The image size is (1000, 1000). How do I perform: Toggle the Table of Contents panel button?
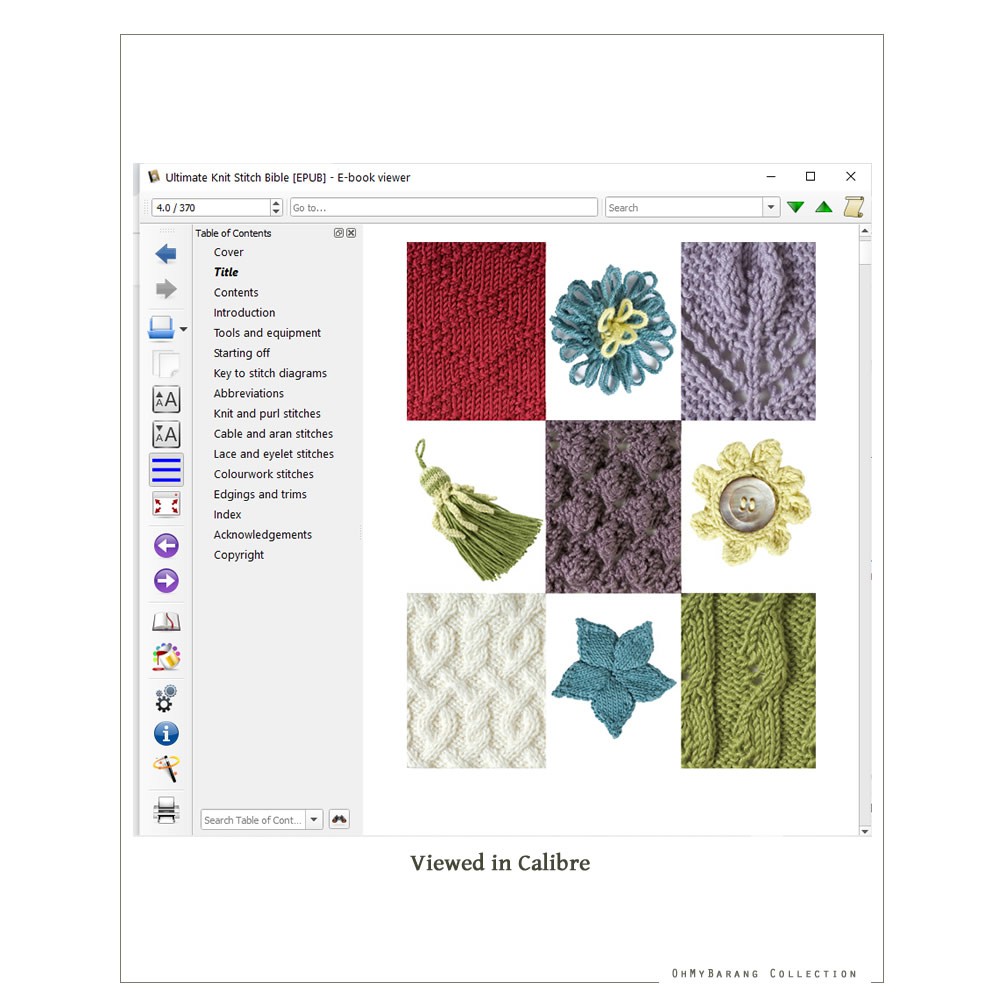click(166, 469)
